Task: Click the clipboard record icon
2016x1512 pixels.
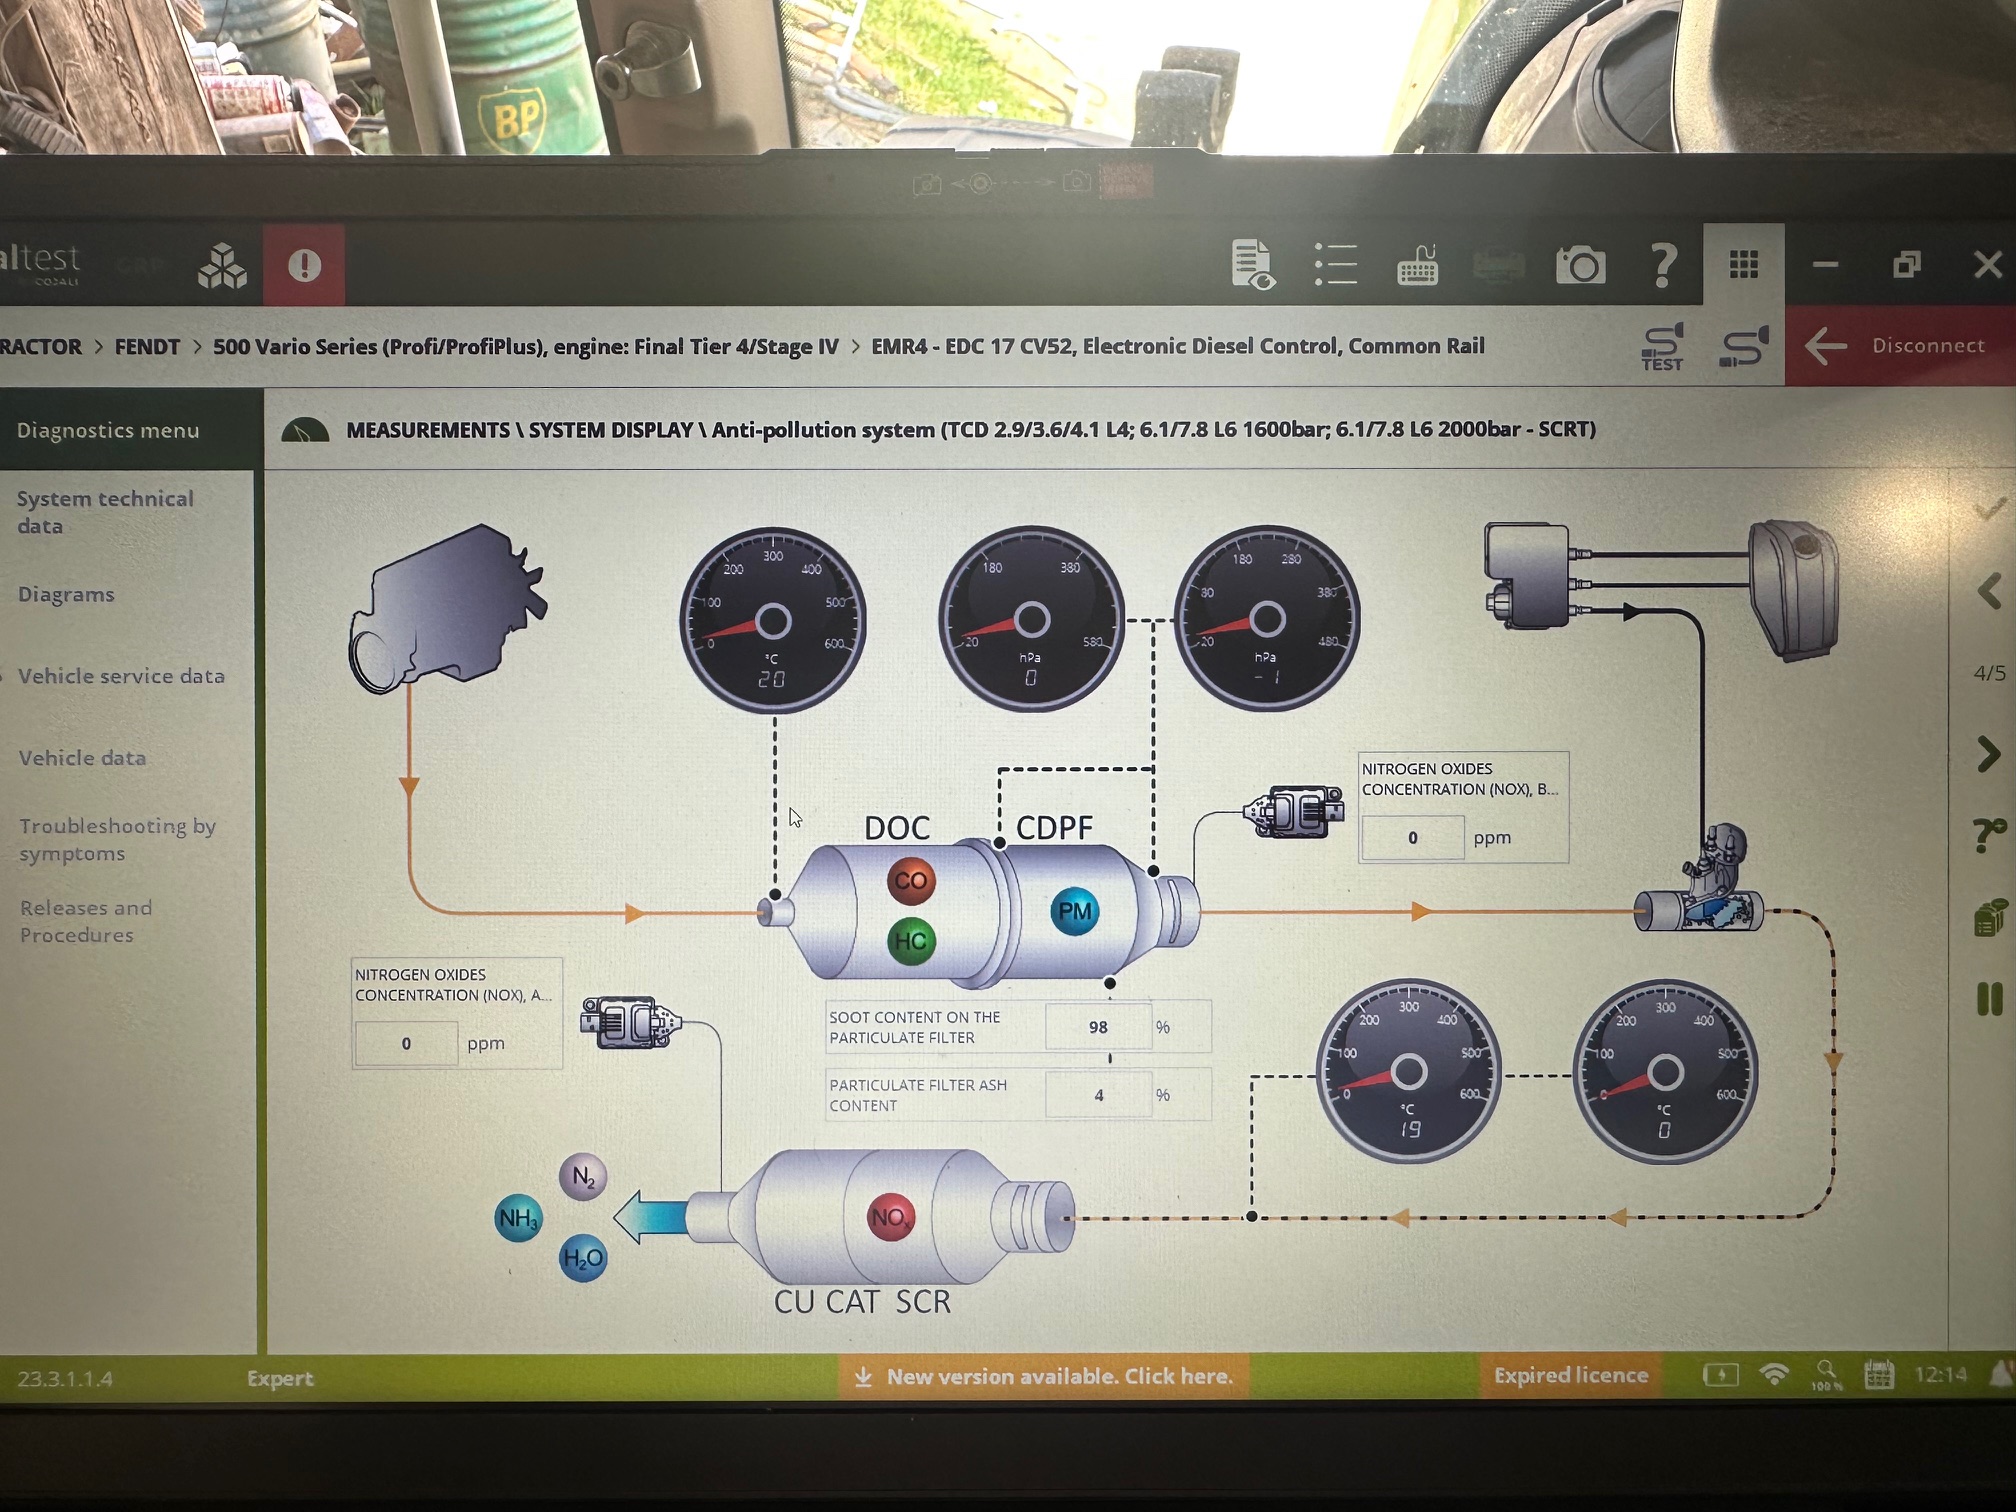Action: [1990, 917]
